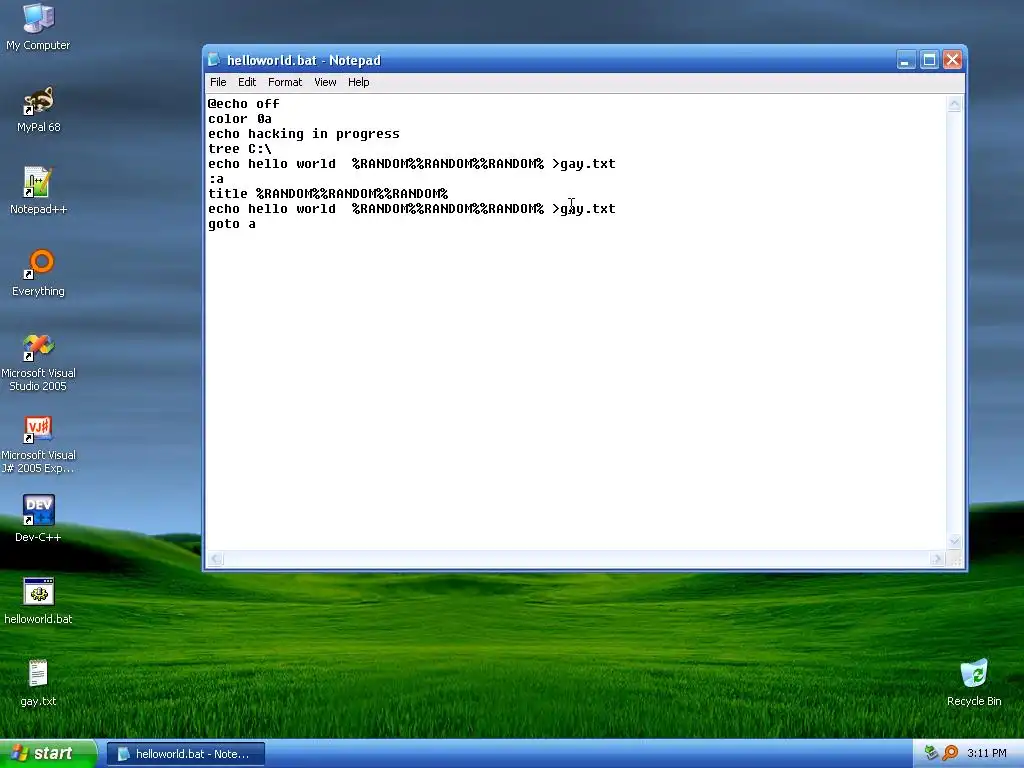Viewport: 1024px width, 768px height.
Task: Click the vertical scrollbar up arrow
Action: click(x=955, y=104)
